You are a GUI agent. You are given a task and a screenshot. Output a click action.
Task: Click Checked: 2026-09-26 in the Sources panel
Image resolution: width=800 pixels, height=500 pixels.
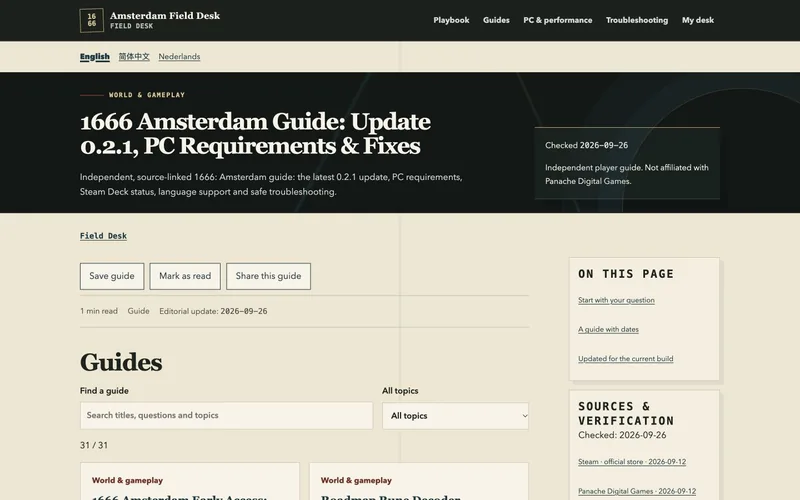point(622,435)
